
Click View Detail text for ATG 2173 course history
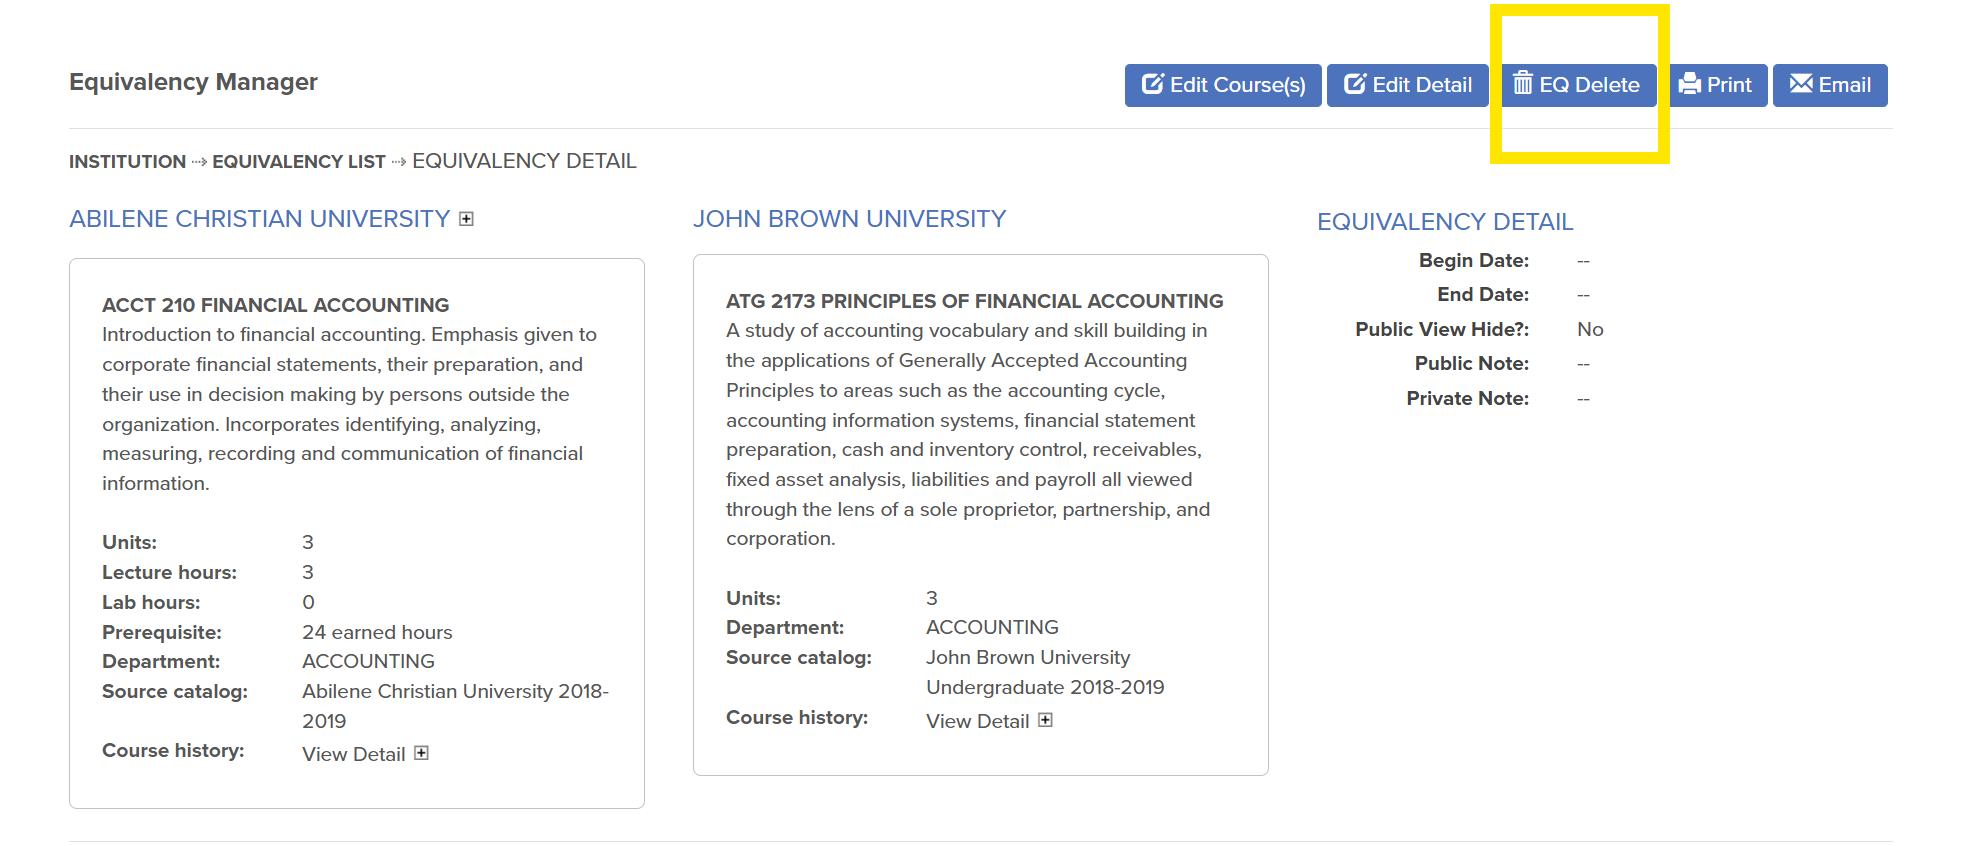(x=977, y=721)
